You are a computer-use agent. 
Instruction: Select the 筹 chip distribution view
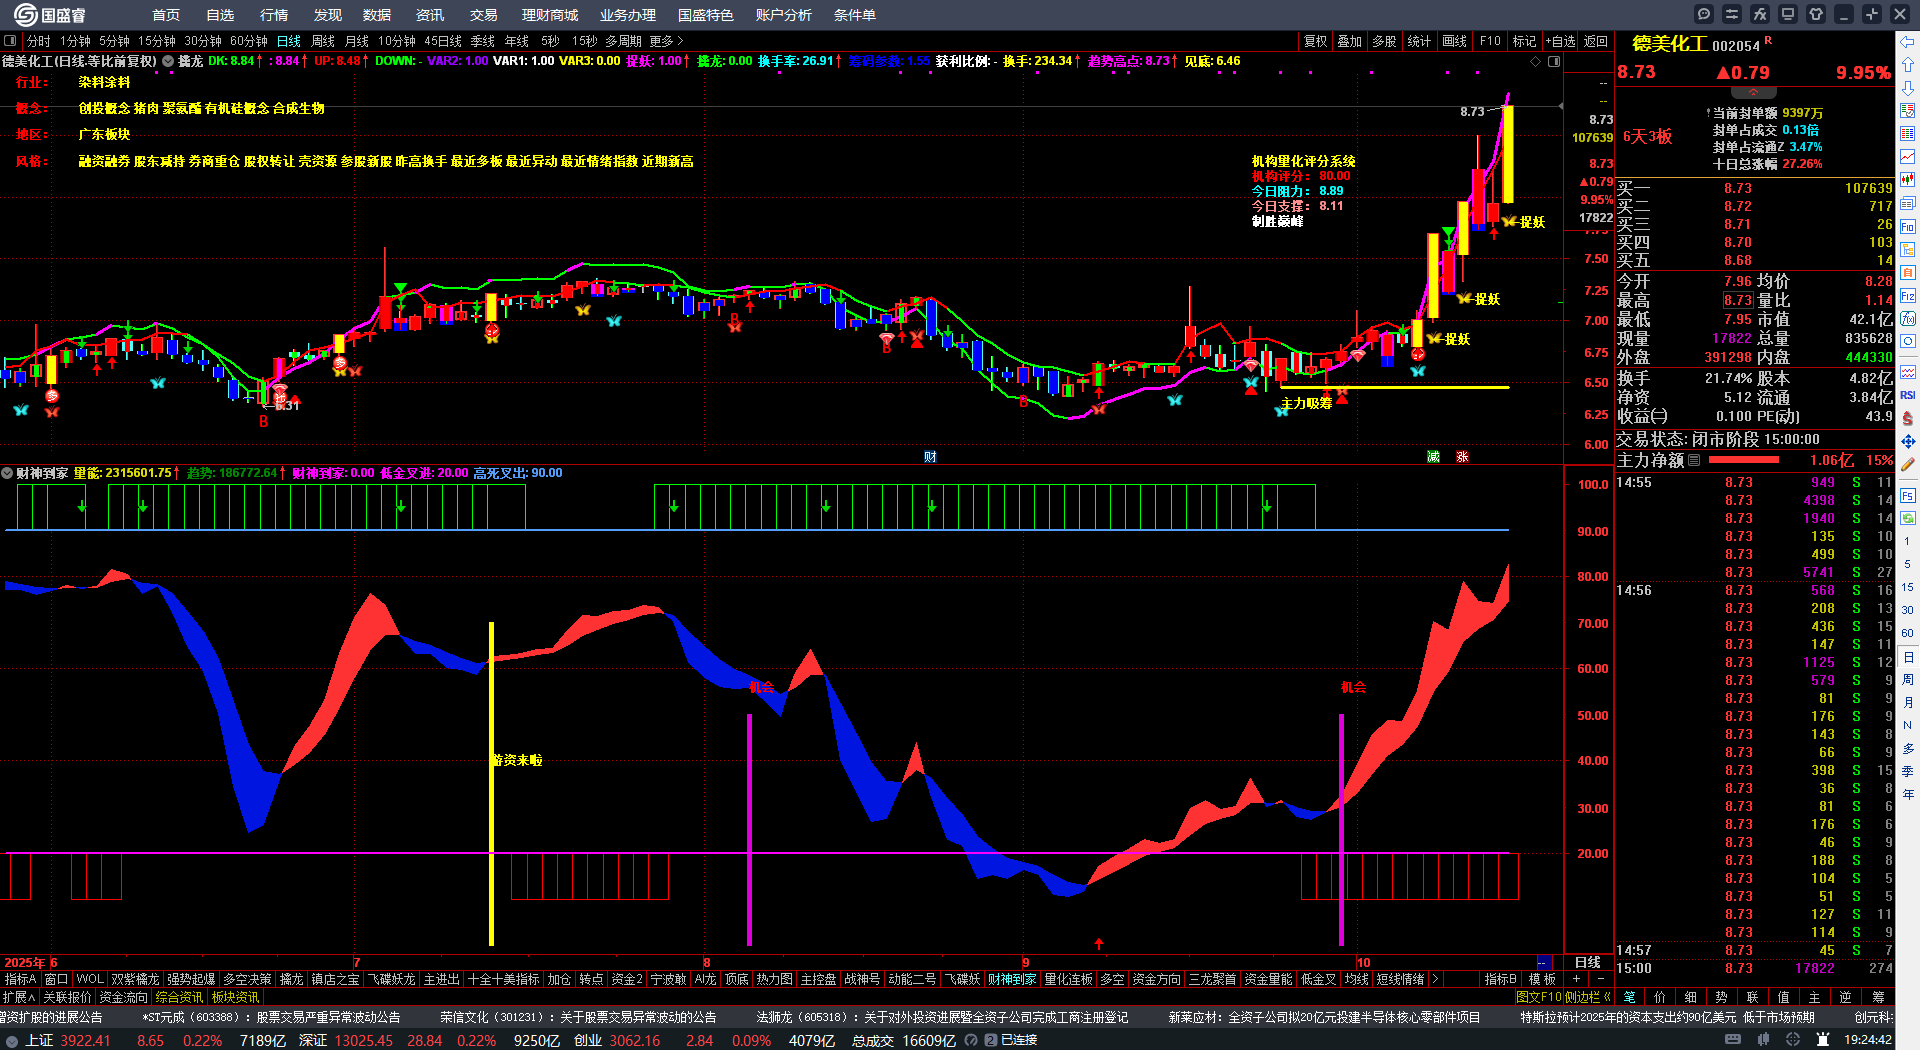(1878, 997)
